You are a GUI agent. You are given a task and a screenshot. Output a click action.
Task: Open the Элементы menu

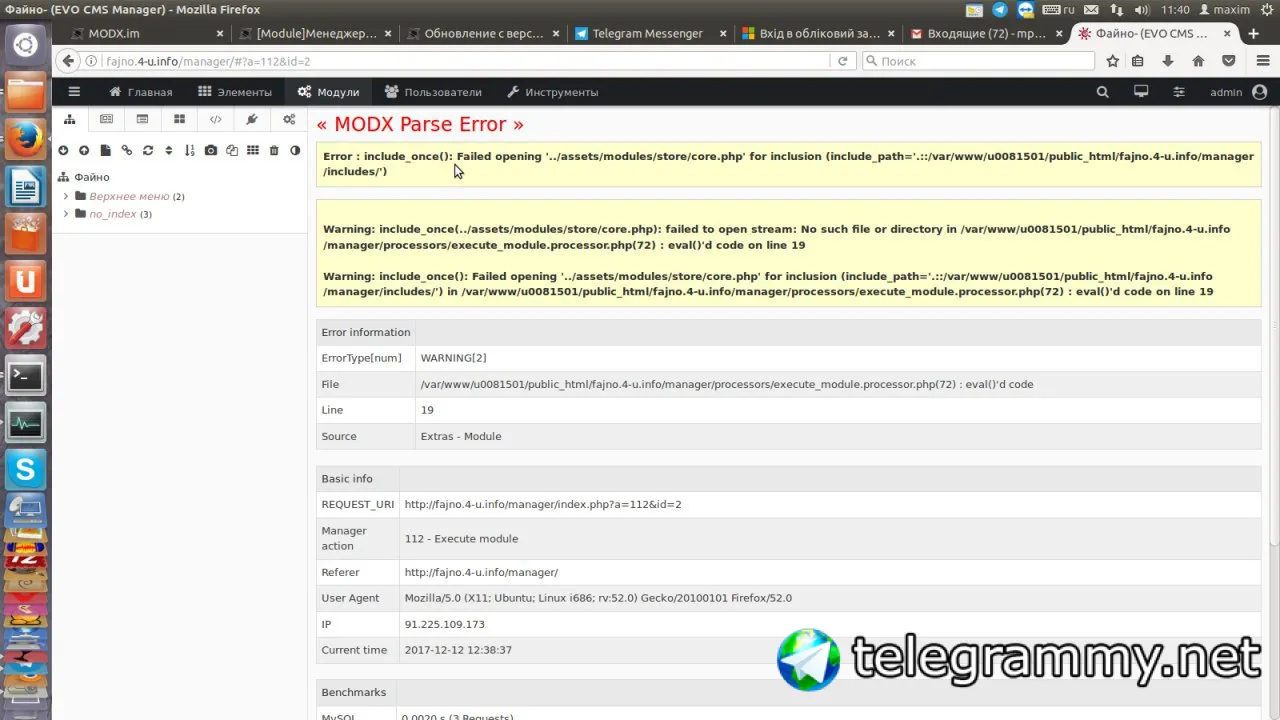(235, 92)
